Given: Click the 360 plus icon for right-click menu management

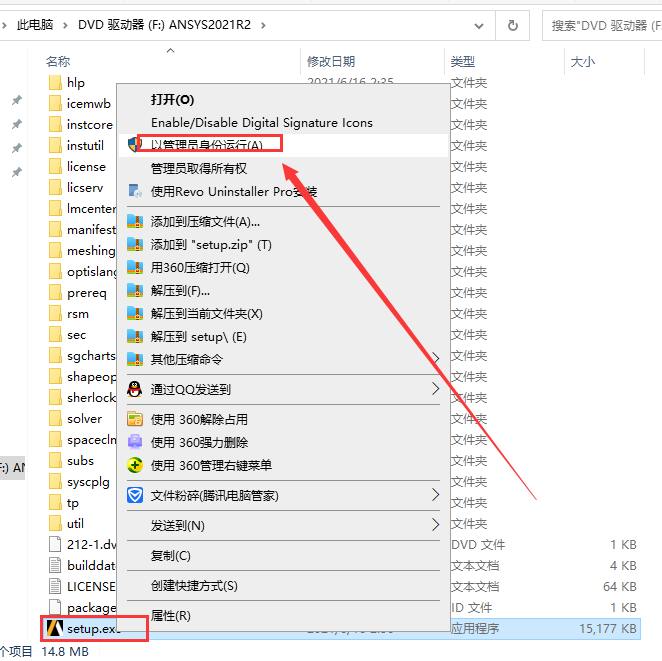Looking at the screenshot, I should click(135, 466).
